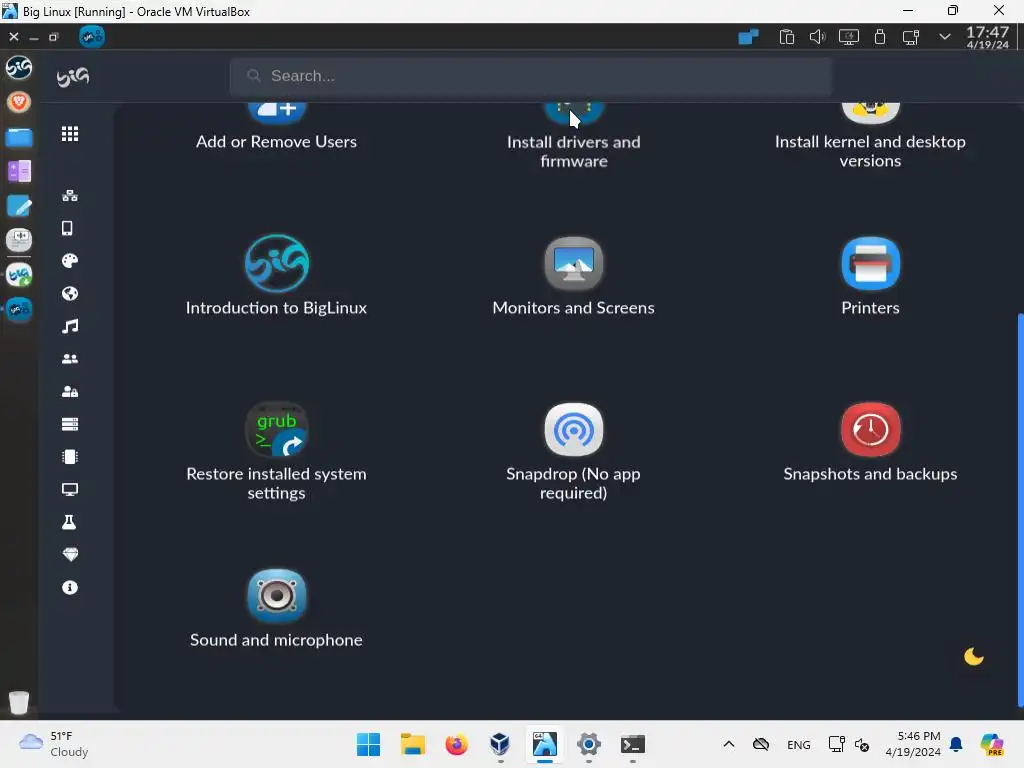Select the globe category icon in sidebar

tap(70, 293)
